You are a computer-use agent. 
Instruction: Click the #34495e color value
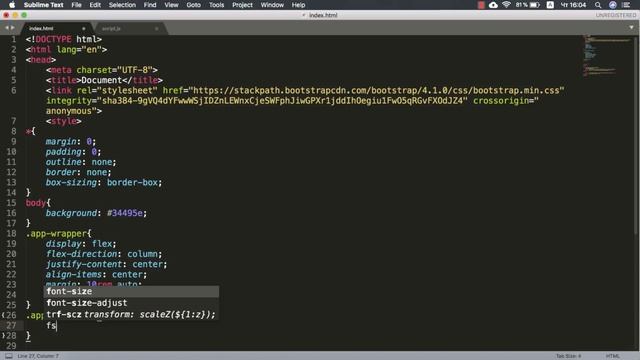coord(124,213)
